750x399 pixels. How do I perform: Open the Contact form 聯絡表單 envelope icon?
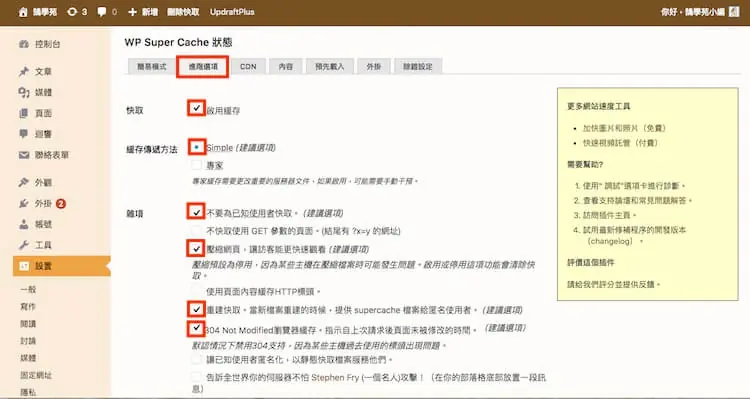point(24,155)
